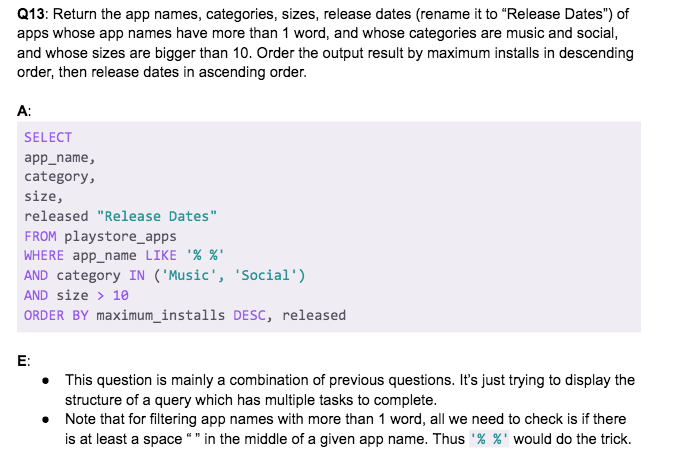This screenshot has width=680, height=458.
Task: Click the bold E: explanation label
Action: click(x=23, y=361)
